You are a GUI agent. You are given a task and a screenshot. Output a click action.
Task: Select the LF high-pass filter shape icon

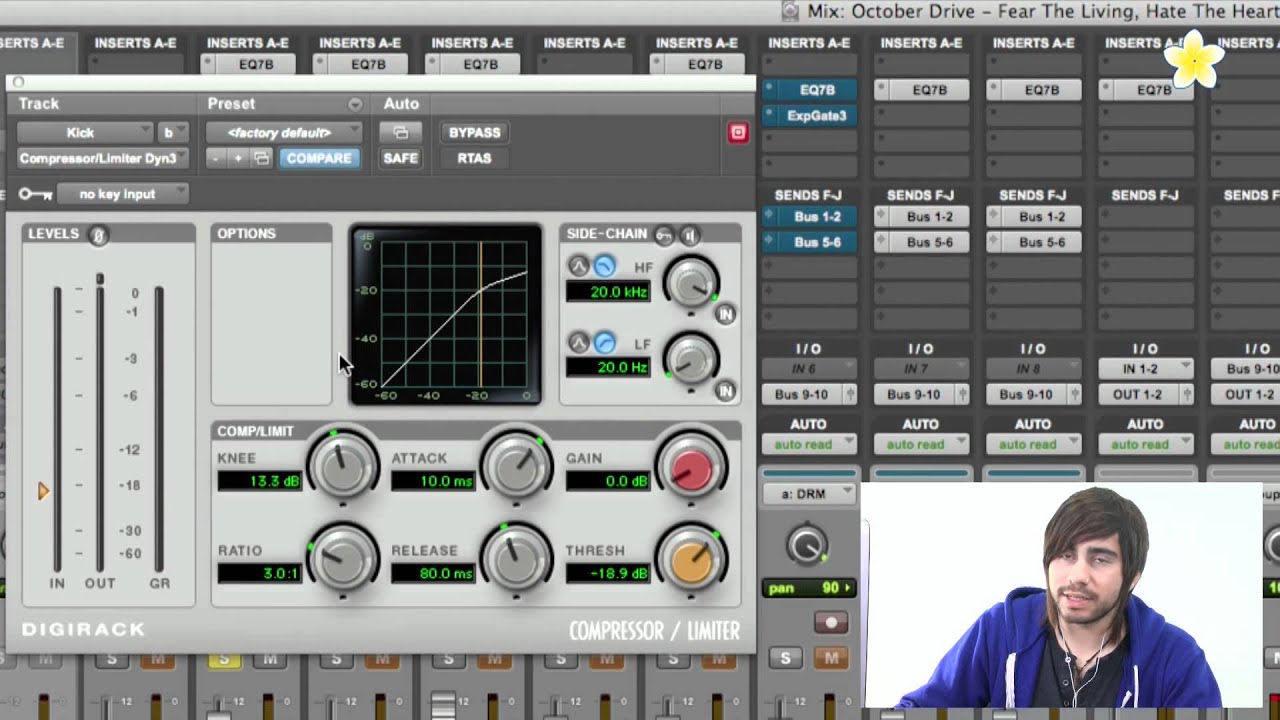(604, 343)
